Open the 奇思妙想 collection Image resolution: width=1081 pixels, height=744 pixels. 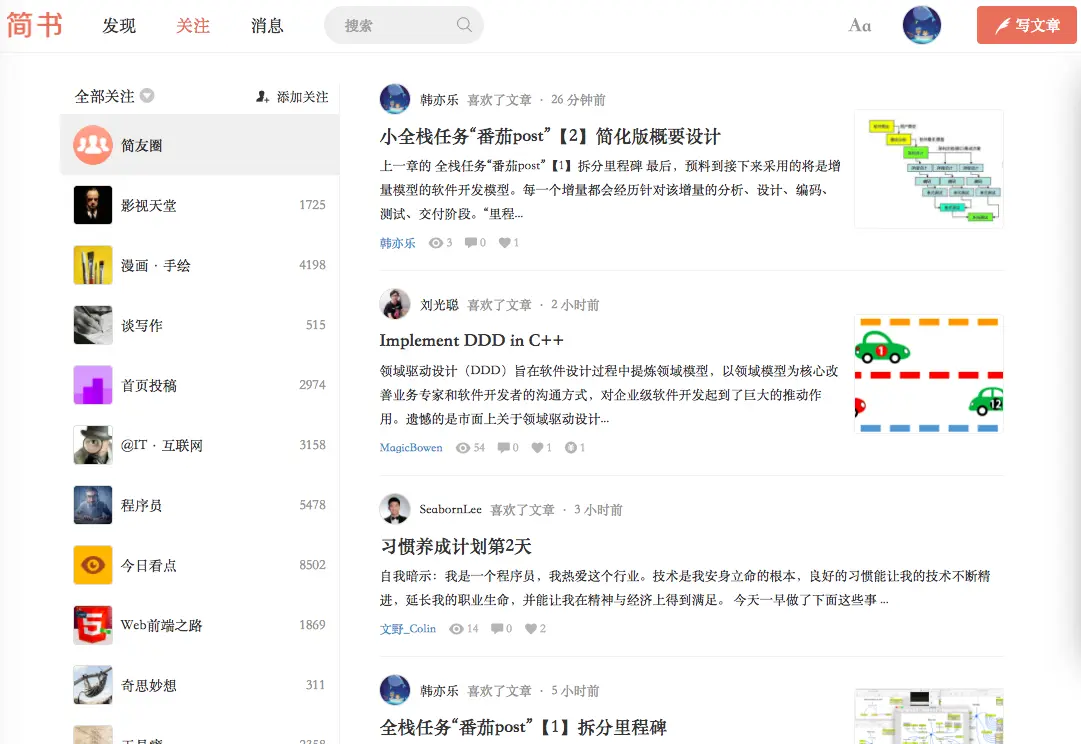coord(200,685)
